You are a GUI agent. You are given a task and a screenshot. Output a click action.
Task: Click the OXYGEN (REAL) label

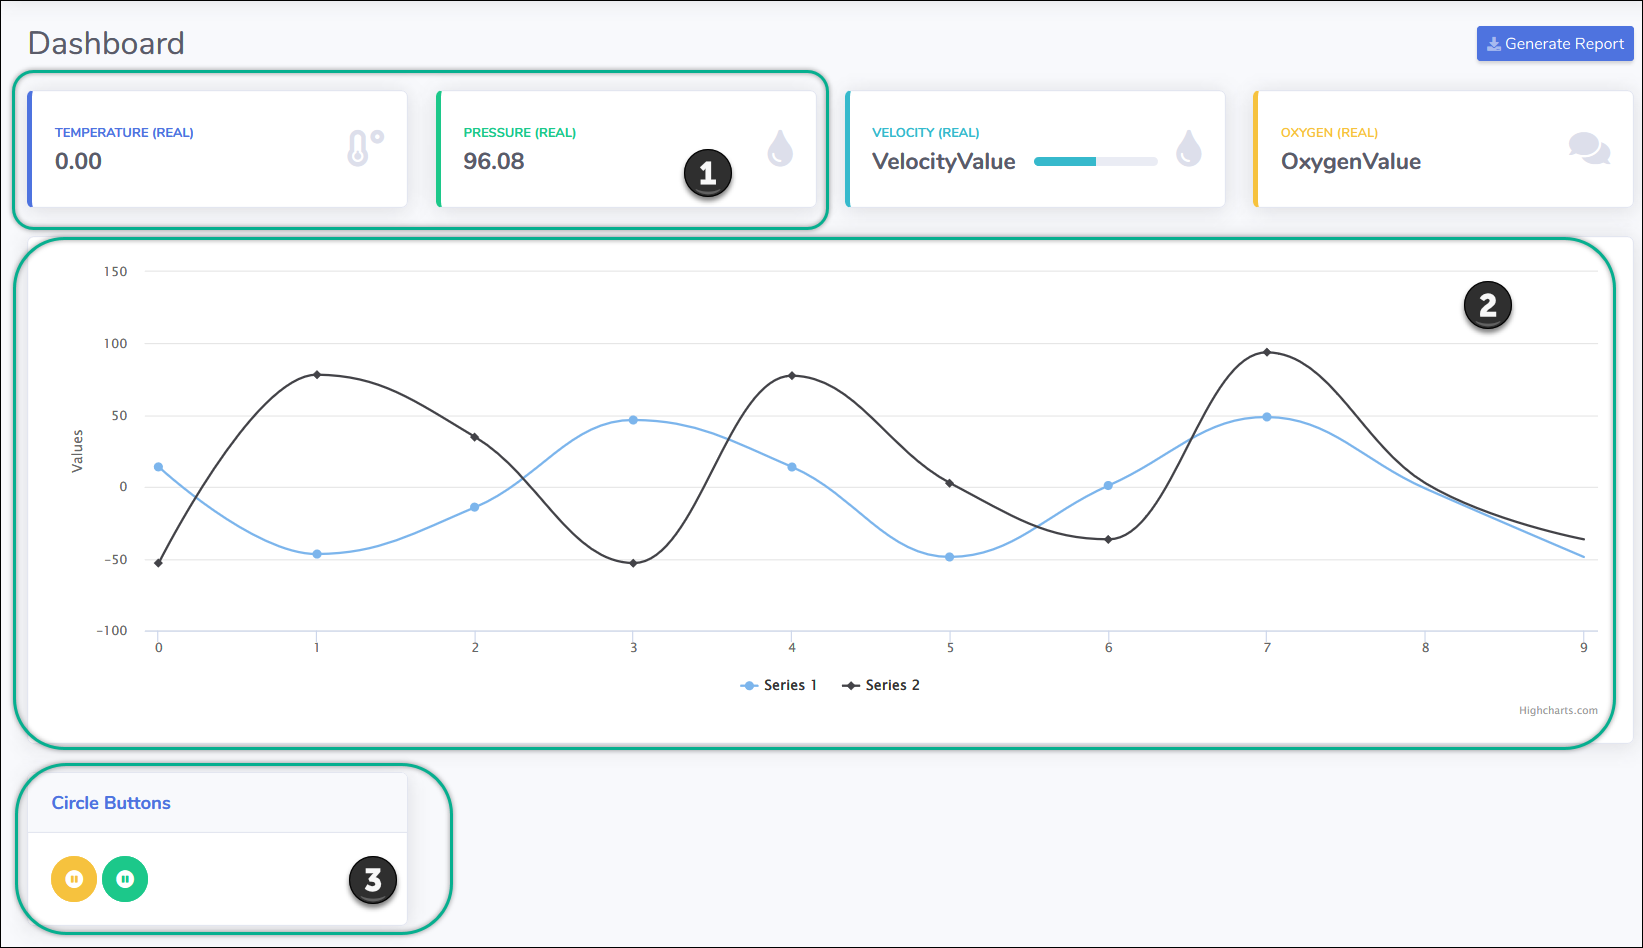(1329, 132)
